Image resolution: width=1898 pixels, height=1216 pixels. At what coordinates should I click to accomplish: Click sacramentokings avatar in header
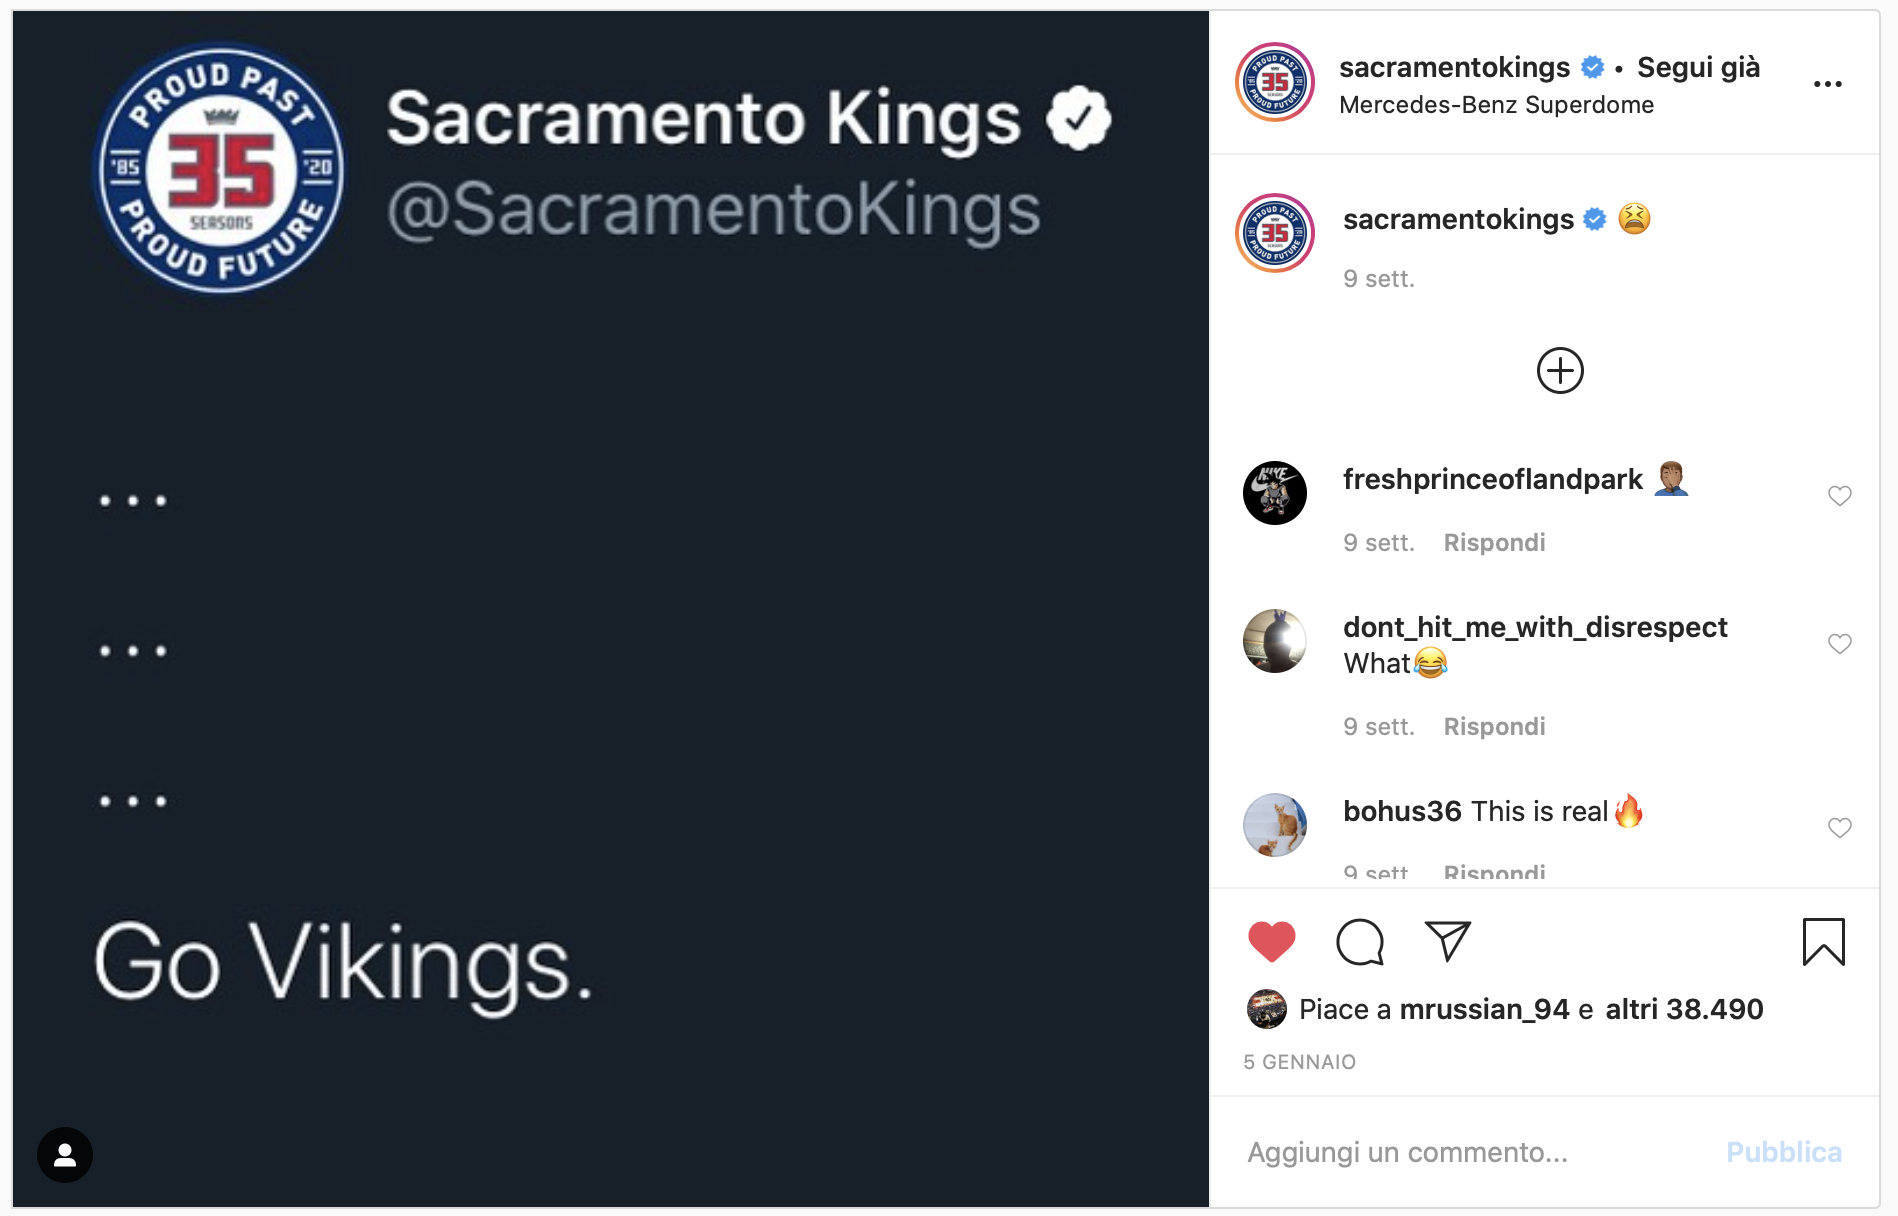coord(1275,82)
